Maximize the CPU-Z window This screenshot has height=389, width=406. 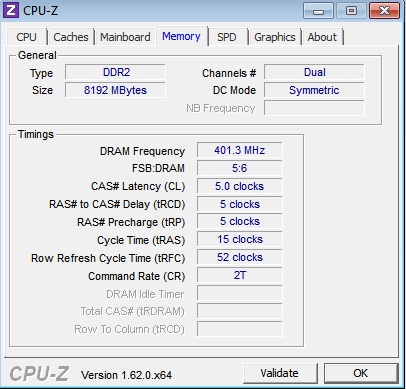click(x=351, y=11)
